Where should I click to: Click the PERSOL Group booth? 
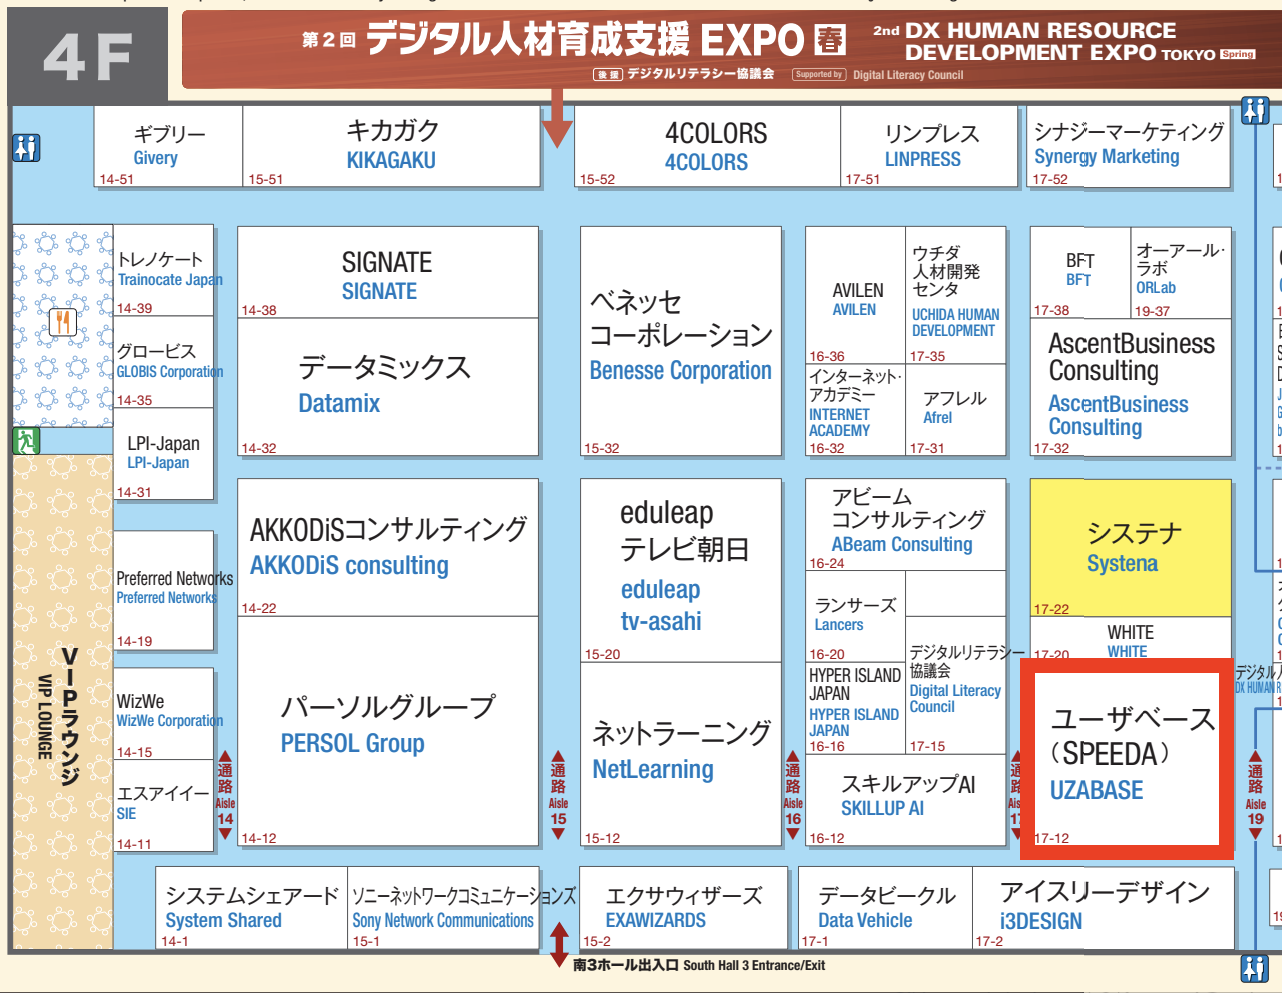pos(388,732)
